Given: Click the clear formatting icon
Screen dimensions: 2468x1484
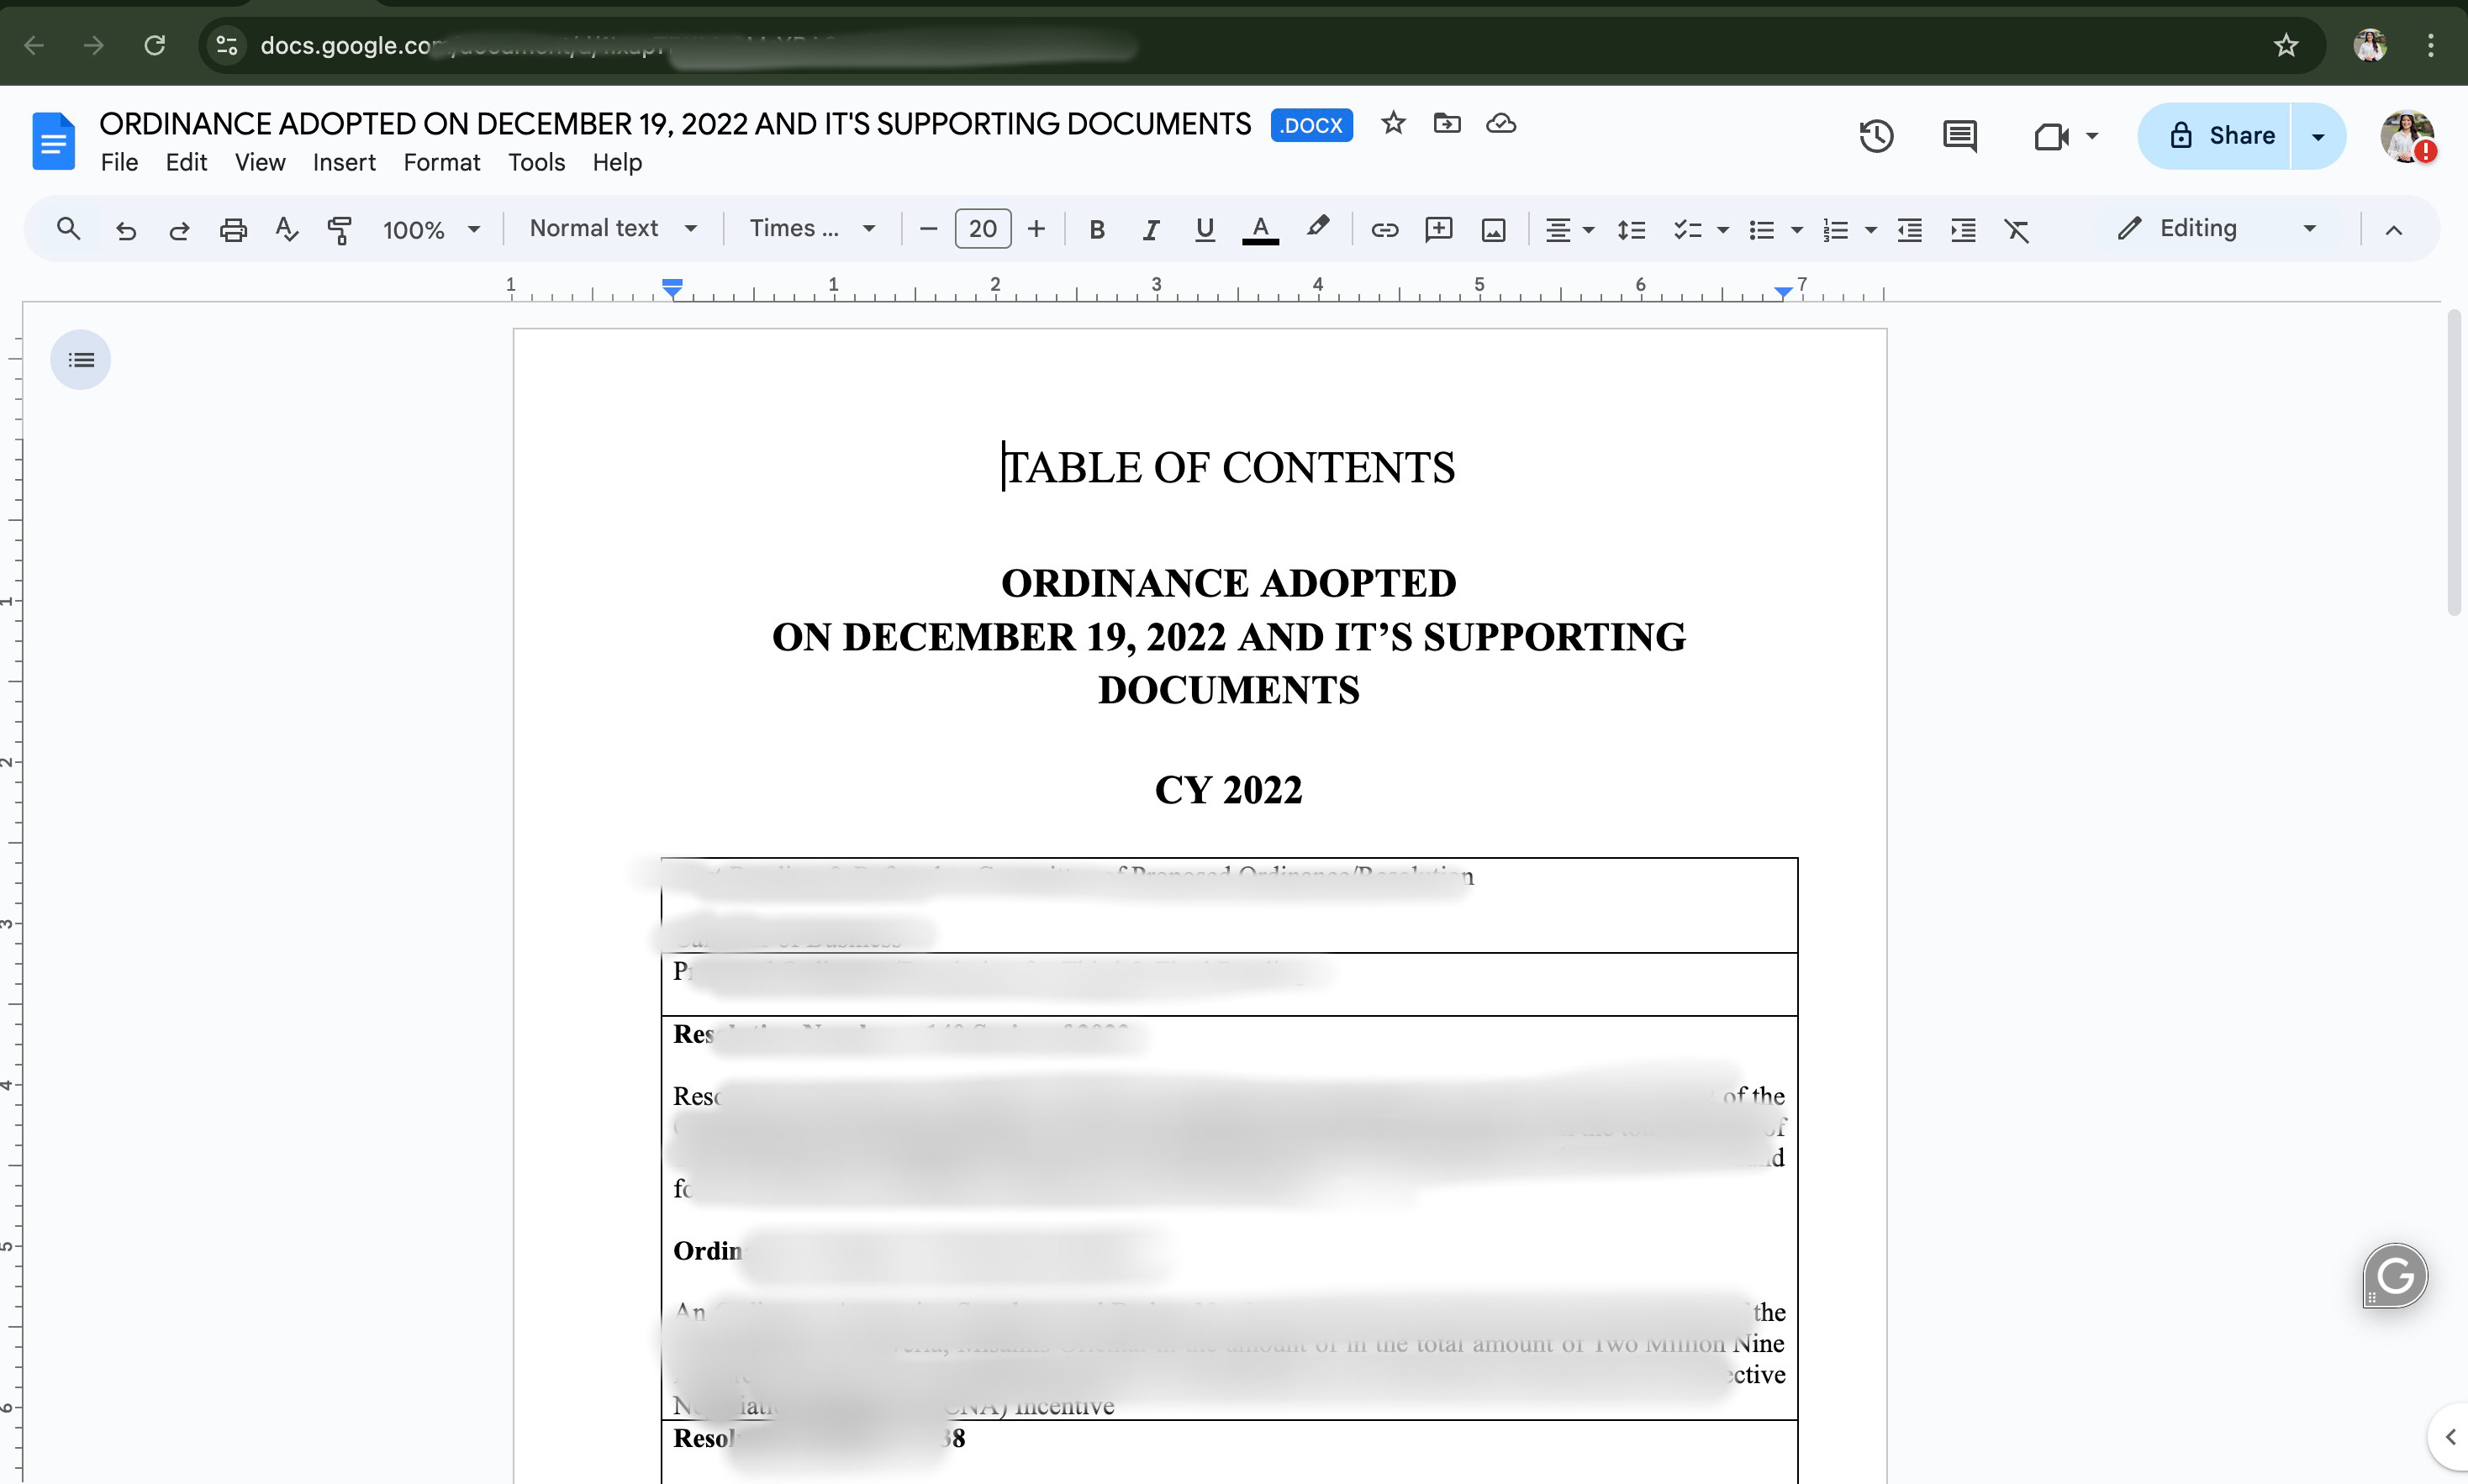Looking at the screenshot, I should pos(2017,230).
